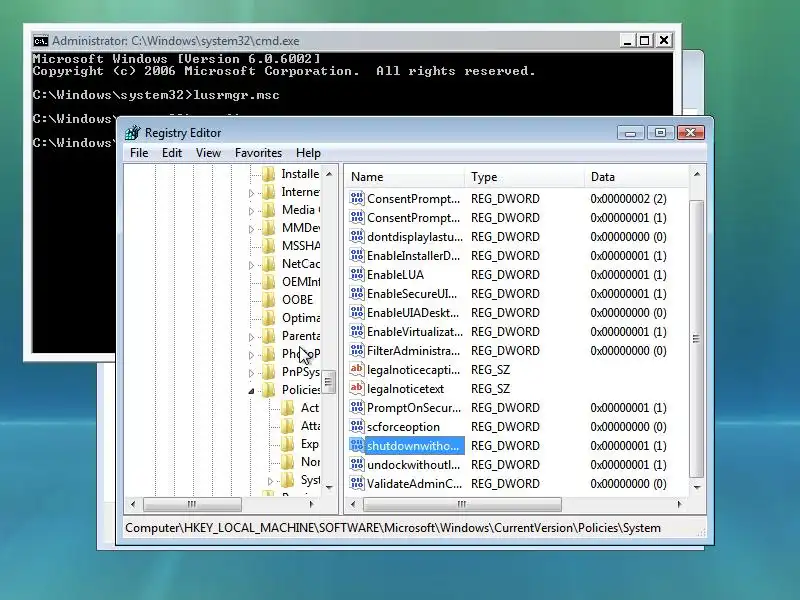
Task: Select the Atta subfolder icon under Policies
Action: [x=288, y=426]
